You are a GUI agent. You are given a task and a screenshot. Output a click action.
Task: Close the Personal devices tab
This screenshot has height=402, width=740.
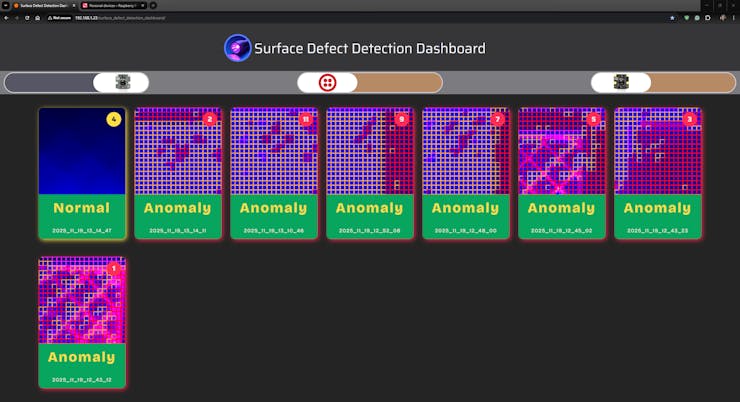pyautogui.click(x=143, y=6)
